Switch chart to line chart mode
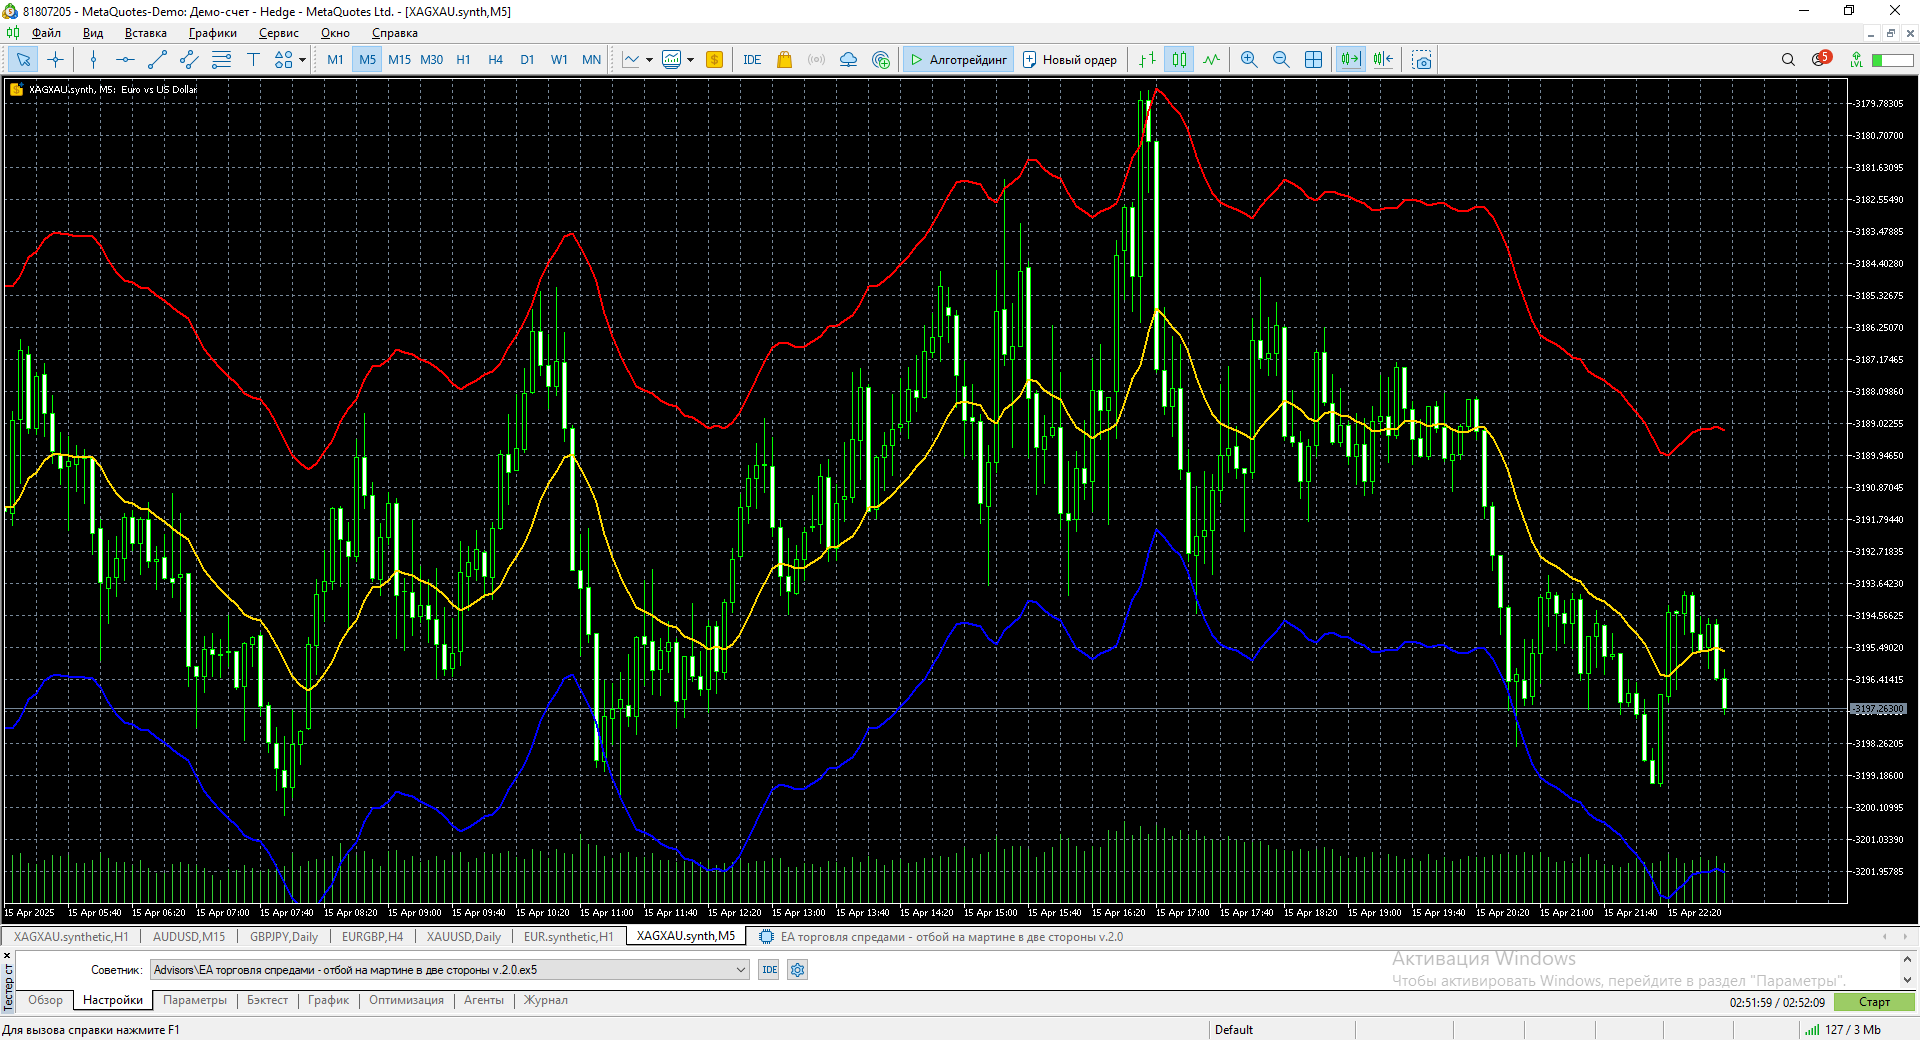The image size is (1920, 1040). coord(1211,60)
